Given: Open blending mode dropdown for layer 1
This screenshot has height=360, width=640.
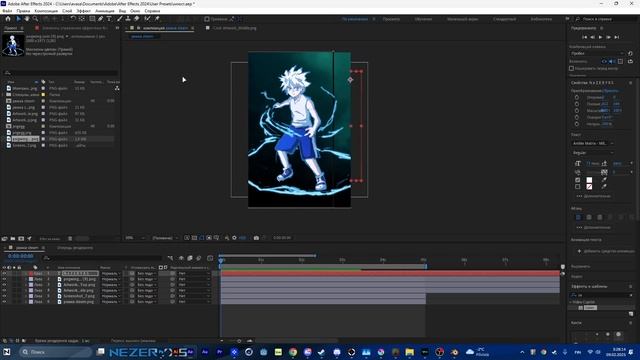Looking at the screenshot, I should tap(111, 273).
